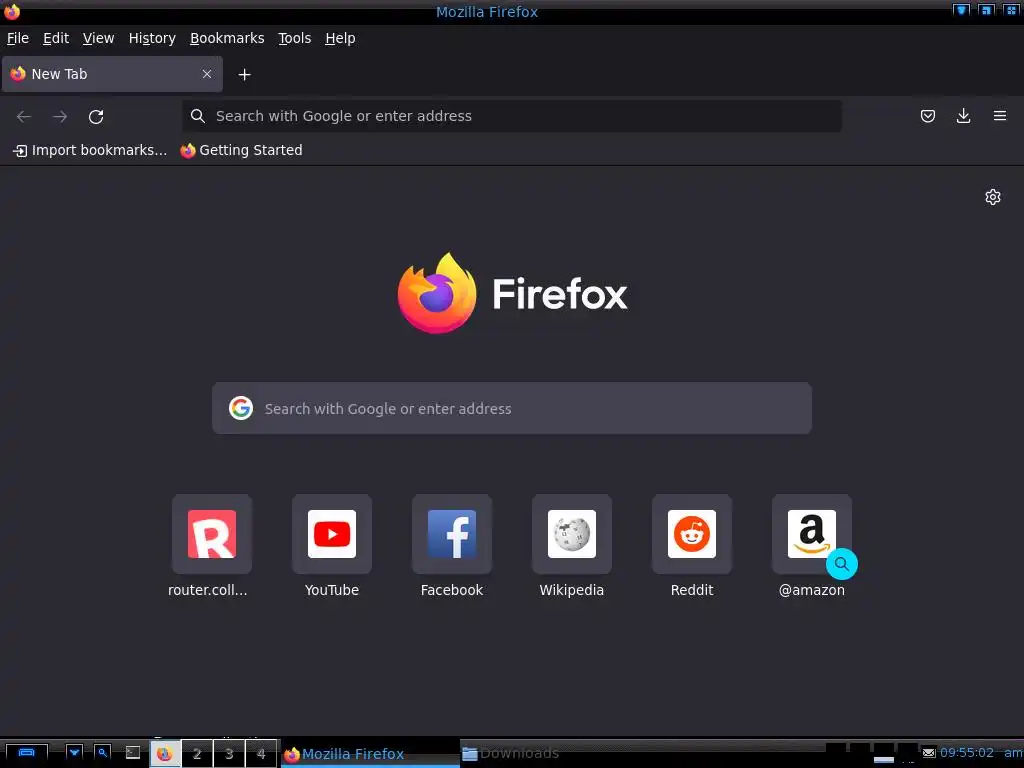Click the Wikipedia label text

click(572, 590)
